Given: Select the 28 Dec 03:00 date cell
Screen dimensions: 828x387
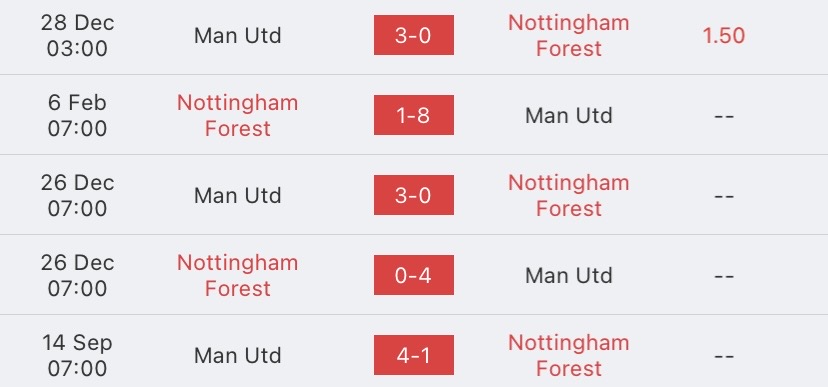Looking at the screenshot, I should click(x=77, y=35).
